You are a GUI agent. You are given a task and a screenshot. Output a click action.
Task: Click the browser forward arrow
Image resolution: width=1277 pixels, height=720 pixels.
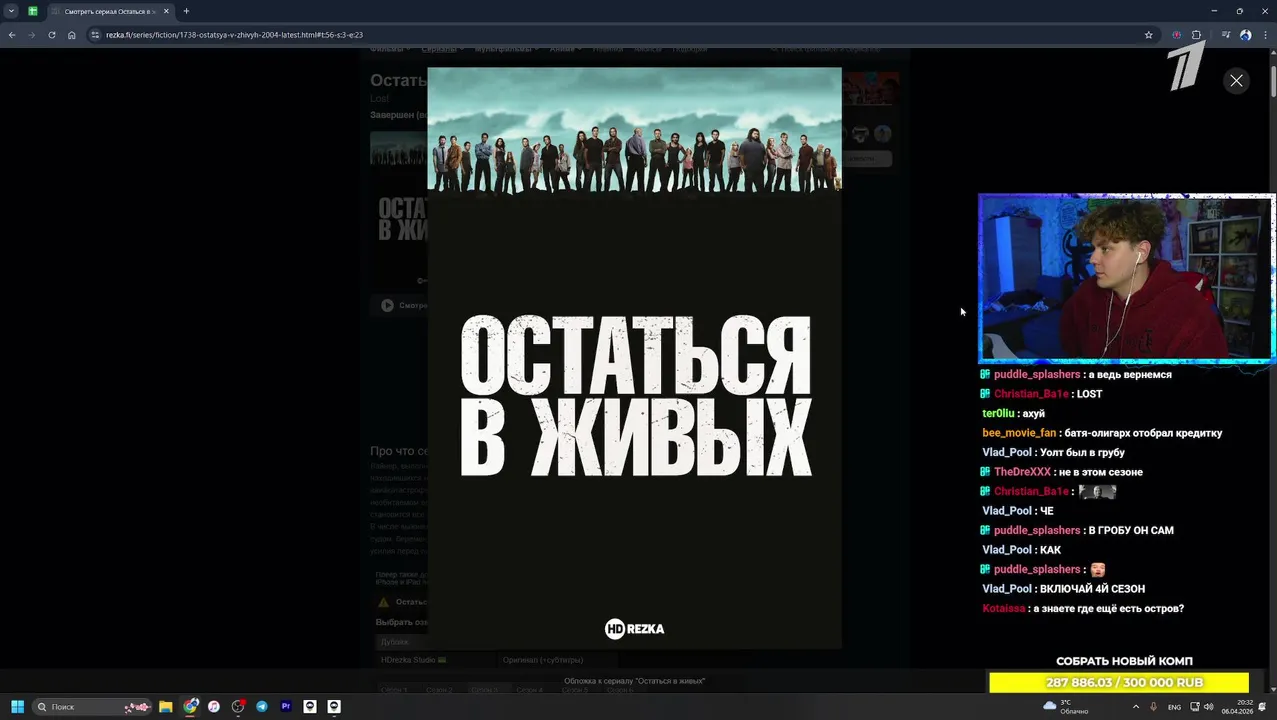coord(31,35)
